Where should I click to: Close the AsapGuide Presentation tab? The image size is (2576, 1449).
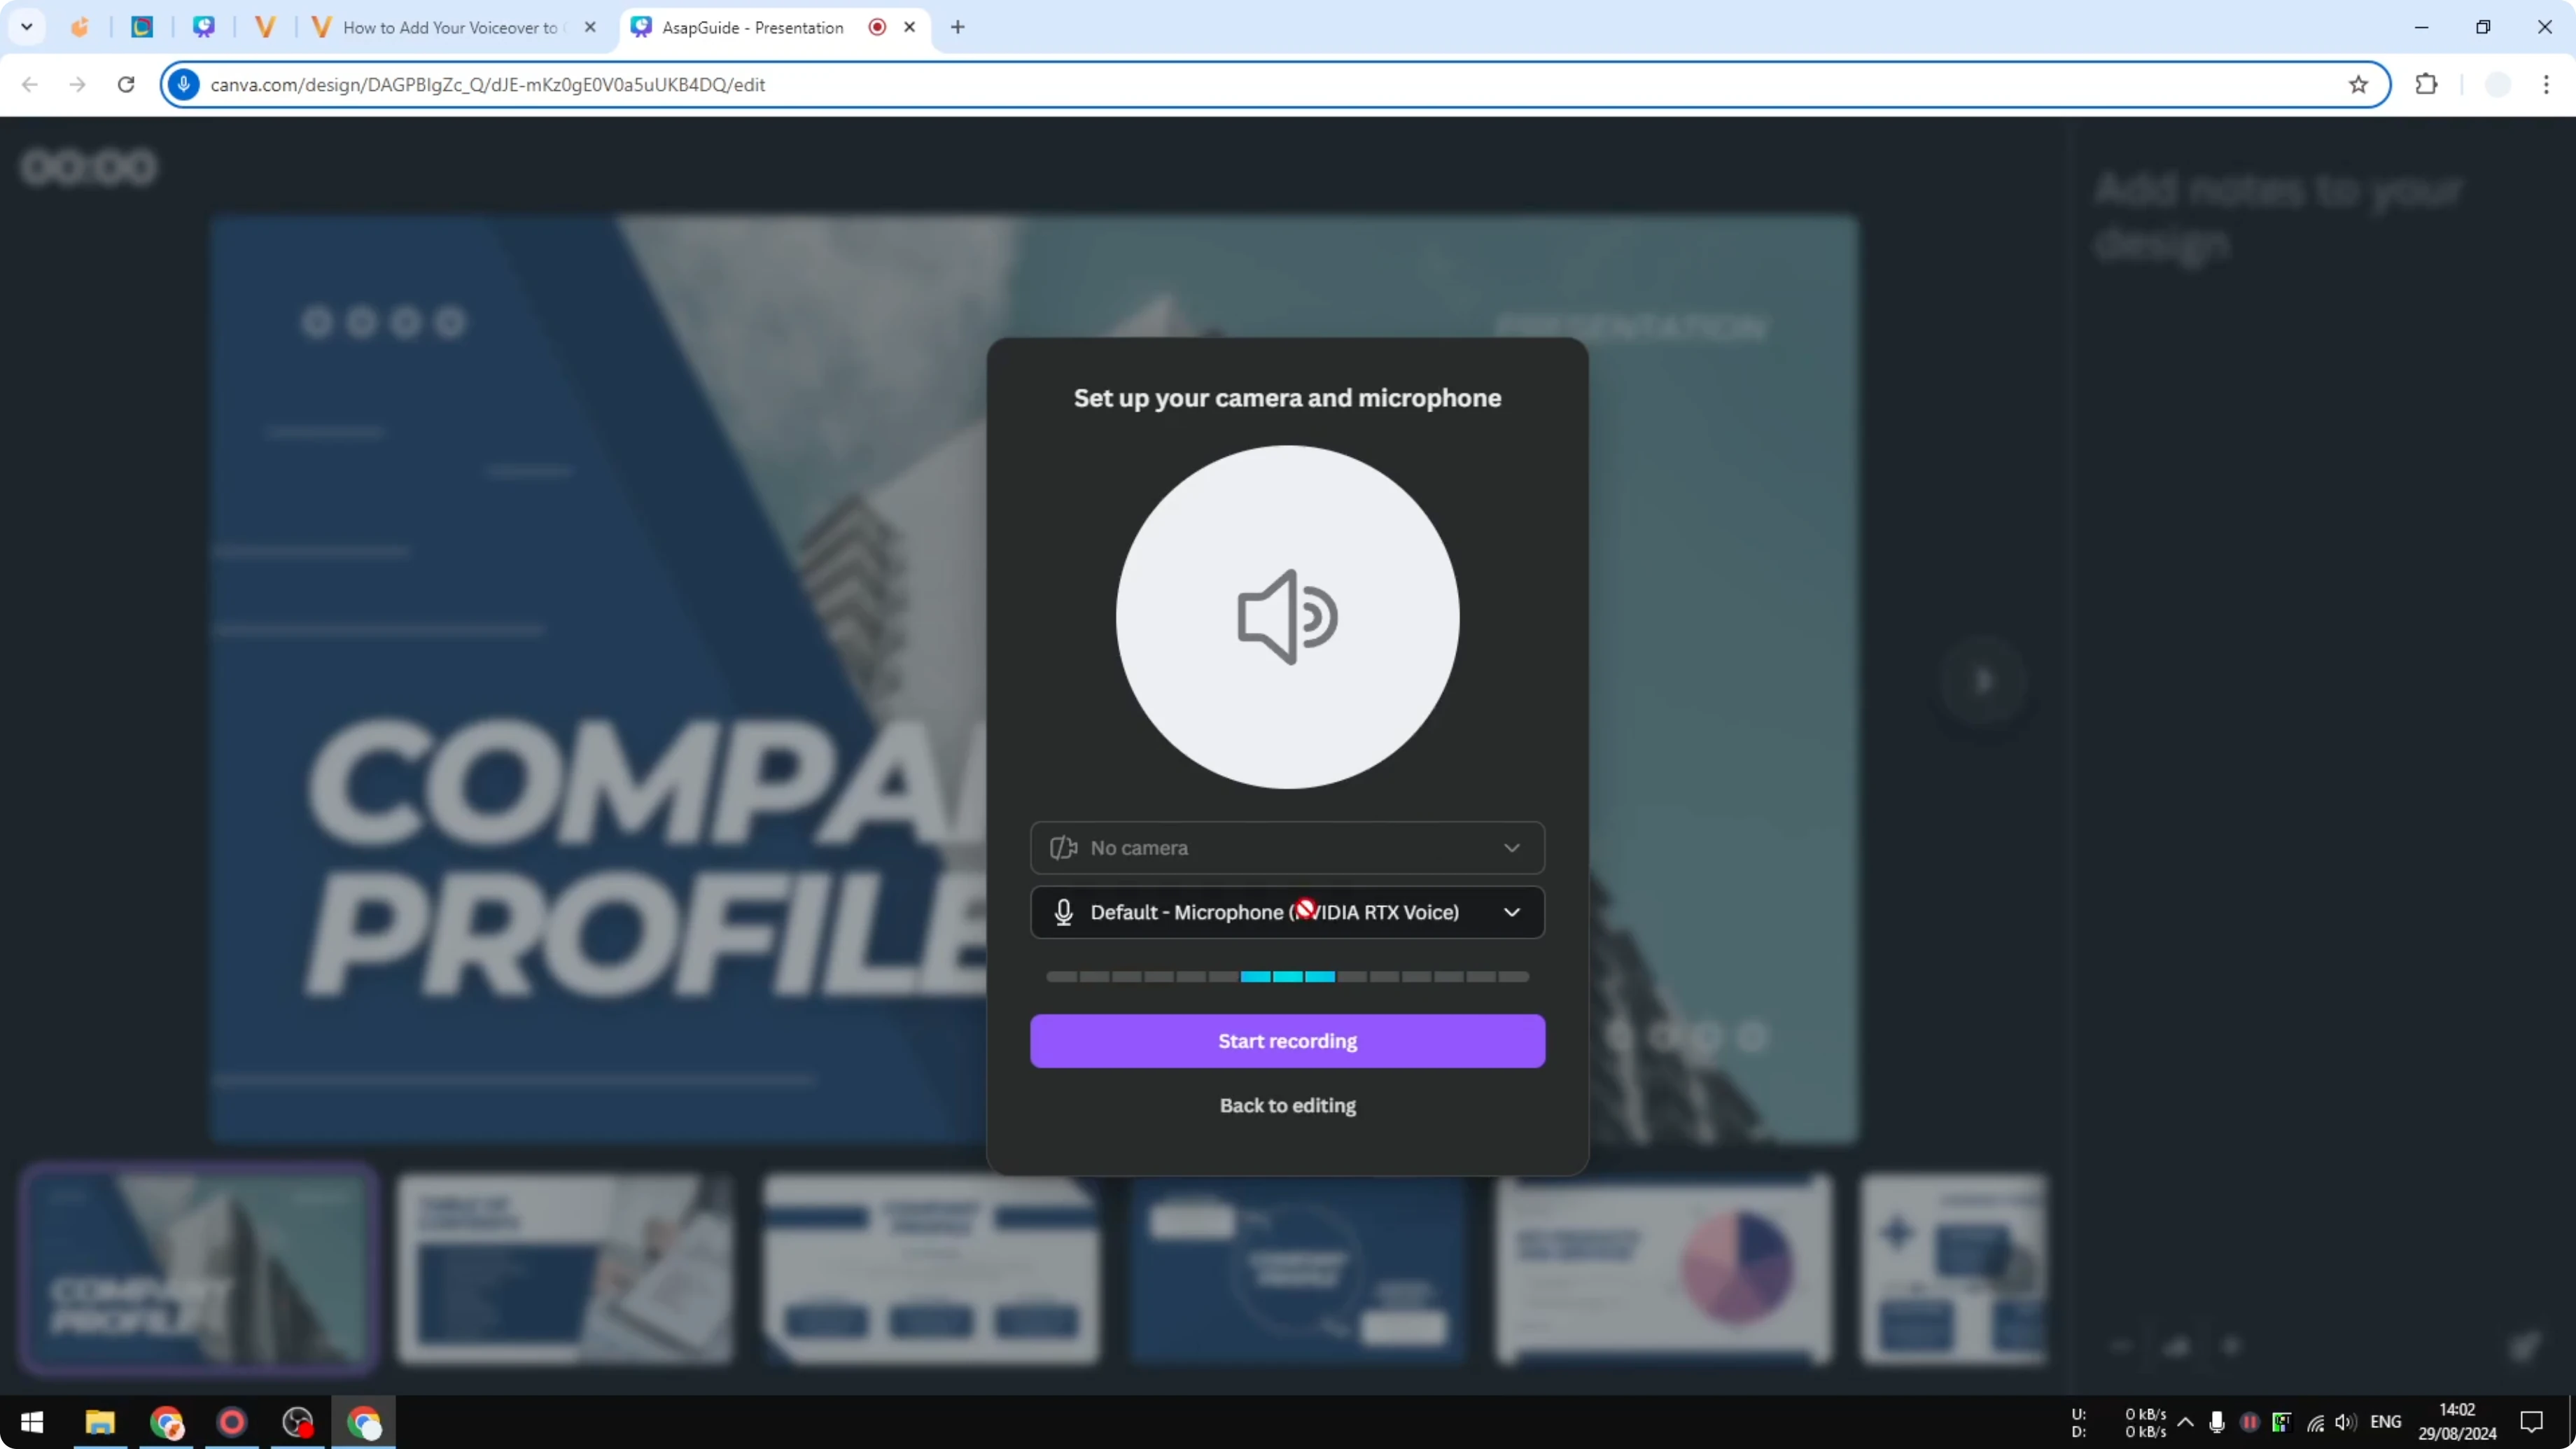pos(909,27)
